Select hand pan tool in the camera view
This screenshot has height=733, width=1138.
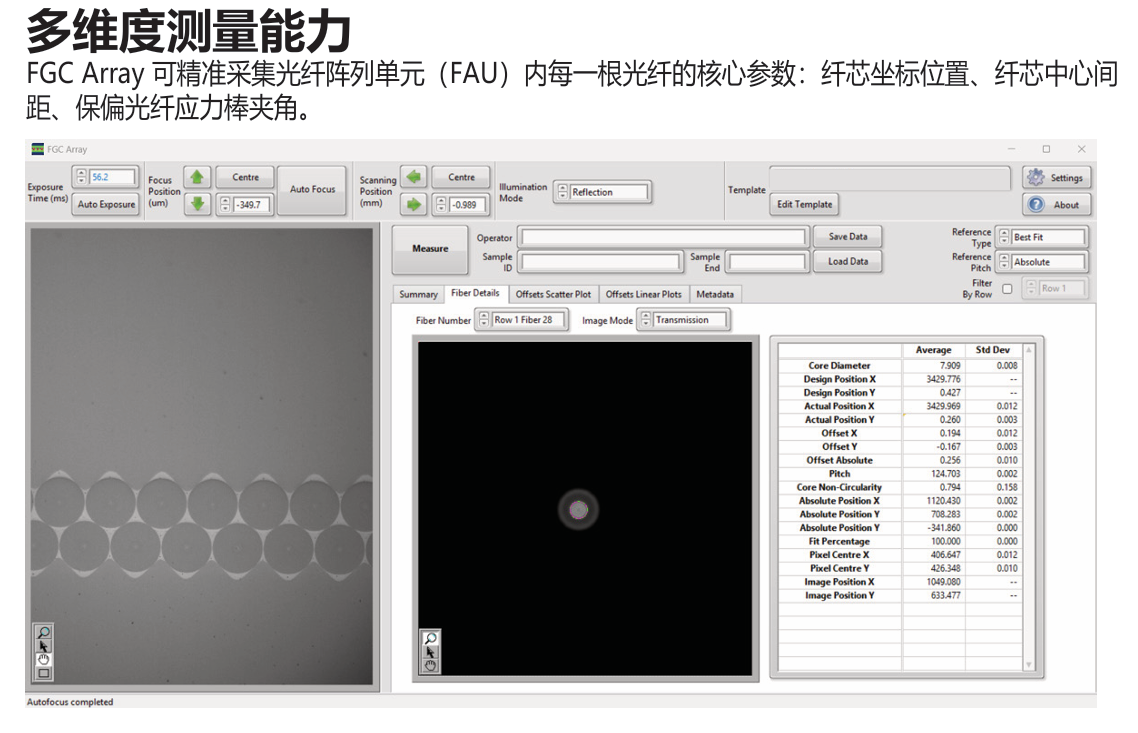point(44,659)
